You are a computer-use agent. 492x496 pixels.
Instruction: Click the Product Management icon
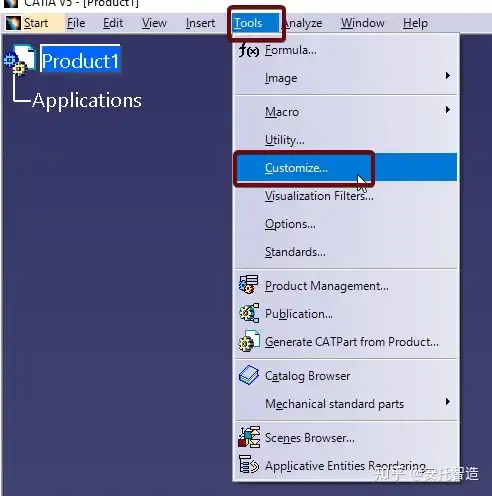249,285
